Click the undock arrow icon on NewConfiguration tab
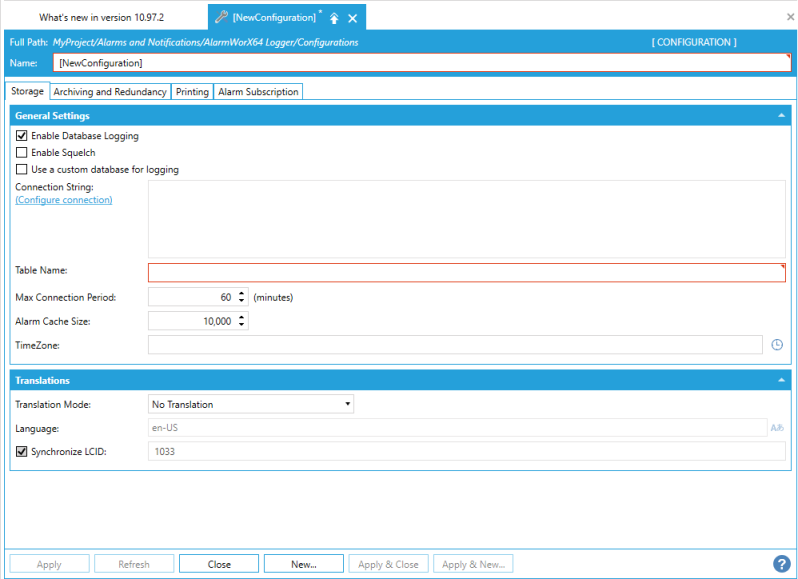 point(334,18)
